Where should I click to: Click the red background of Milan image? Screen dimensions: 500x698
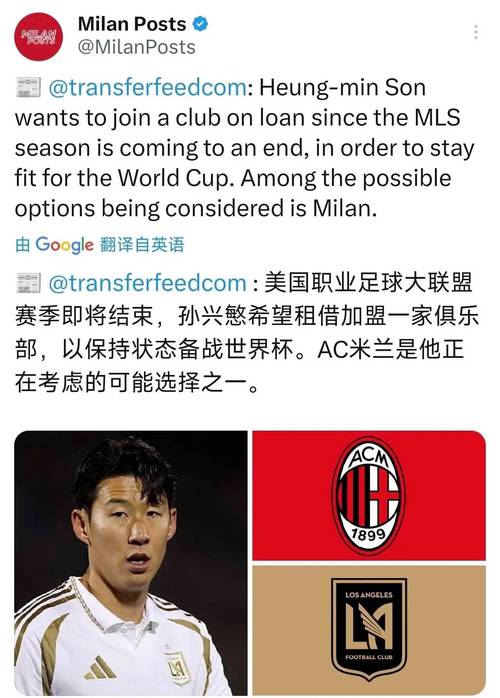[x=289, y=494]
